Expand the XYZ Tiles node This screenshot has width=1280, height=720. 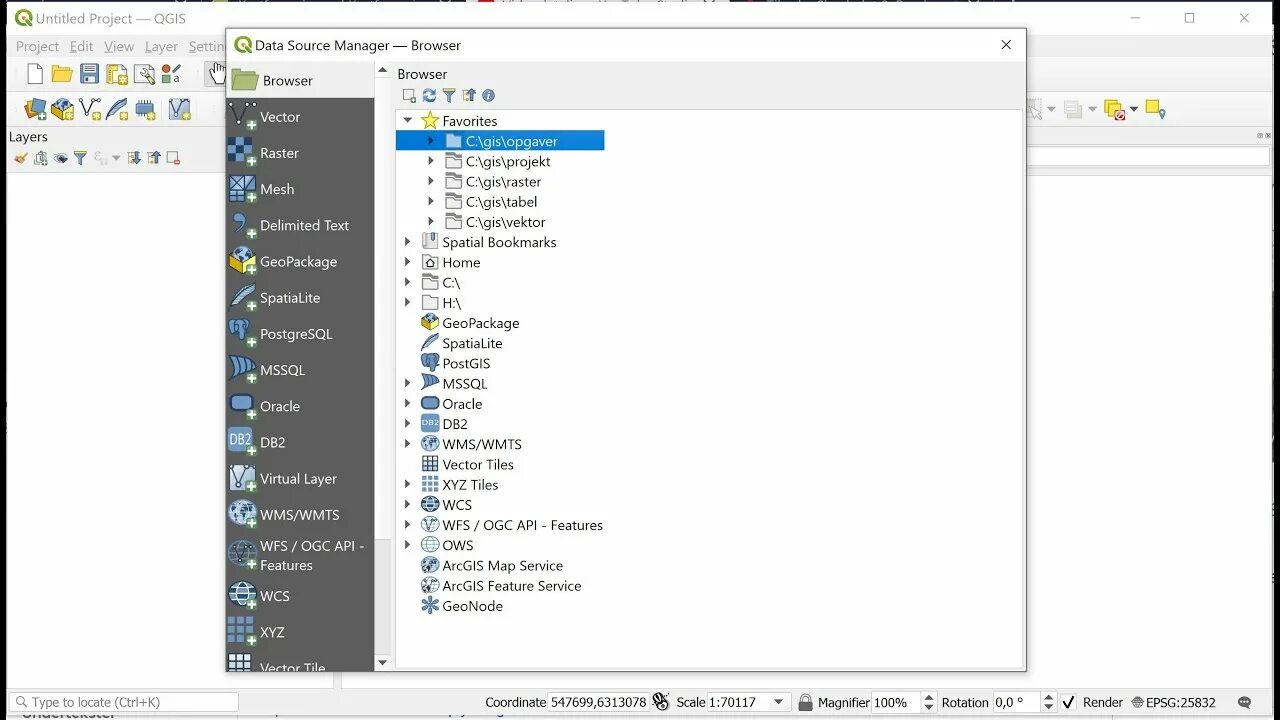point(408,484)
